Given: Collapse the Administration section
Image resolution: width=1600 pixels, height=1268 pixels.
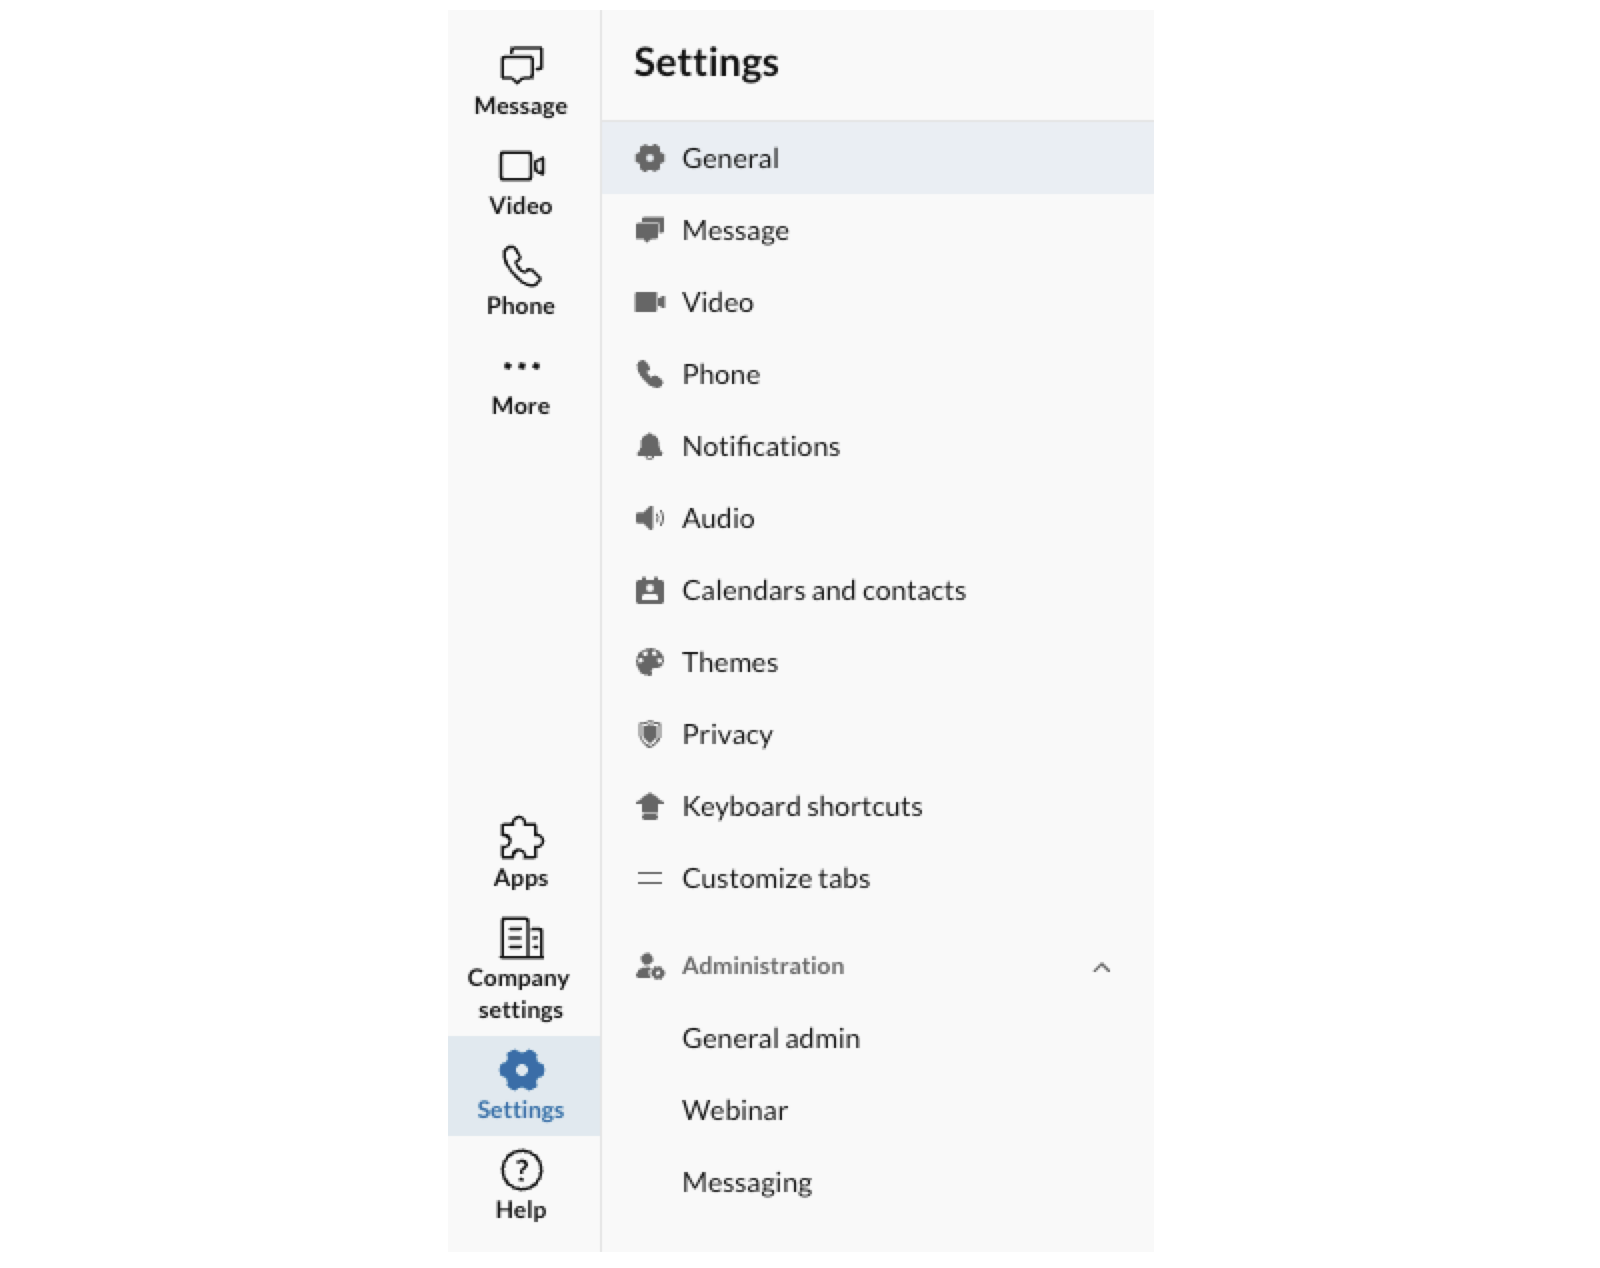Looking at the screenshot, I should point(1103,966).
